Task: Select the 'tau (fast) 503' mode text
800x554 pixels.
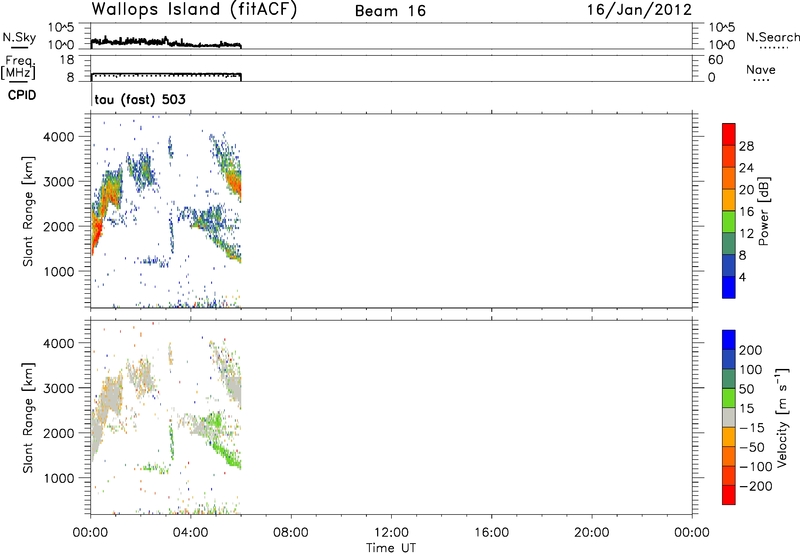Action: click(140, 99)
